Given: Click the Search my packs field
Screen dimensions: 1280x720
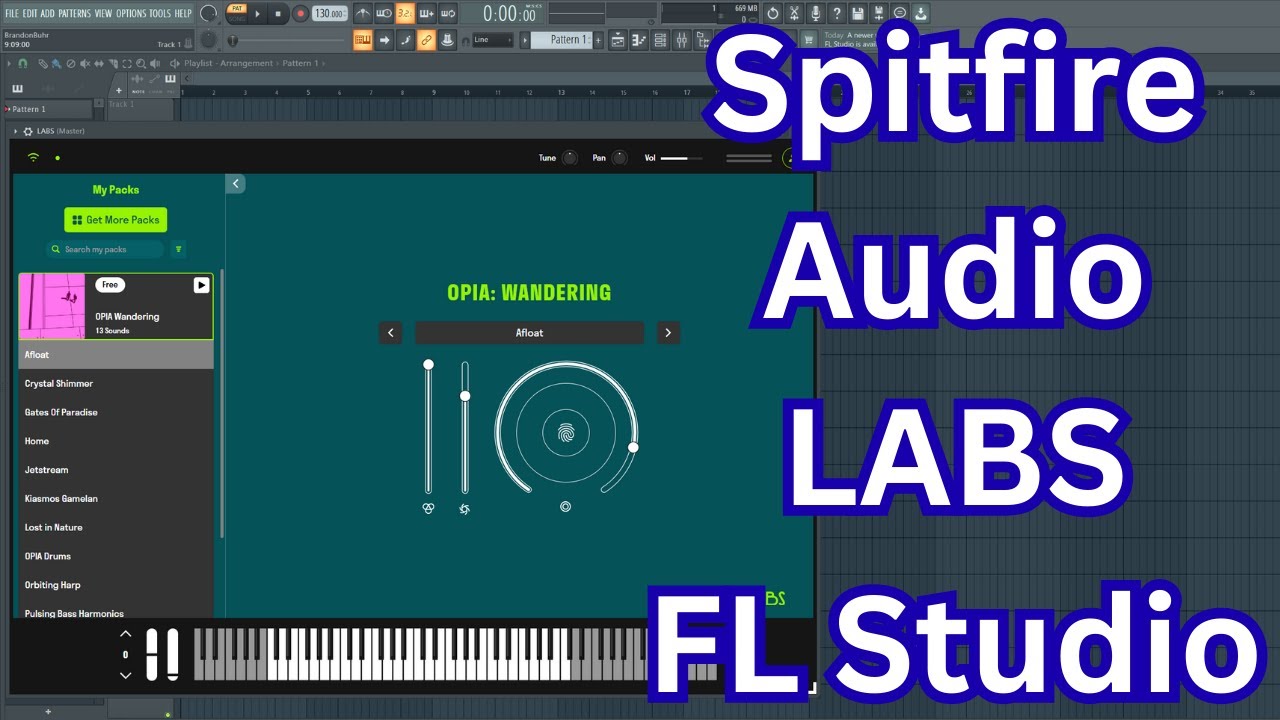Looking at the screenshot, I should (x=105, y=249).
